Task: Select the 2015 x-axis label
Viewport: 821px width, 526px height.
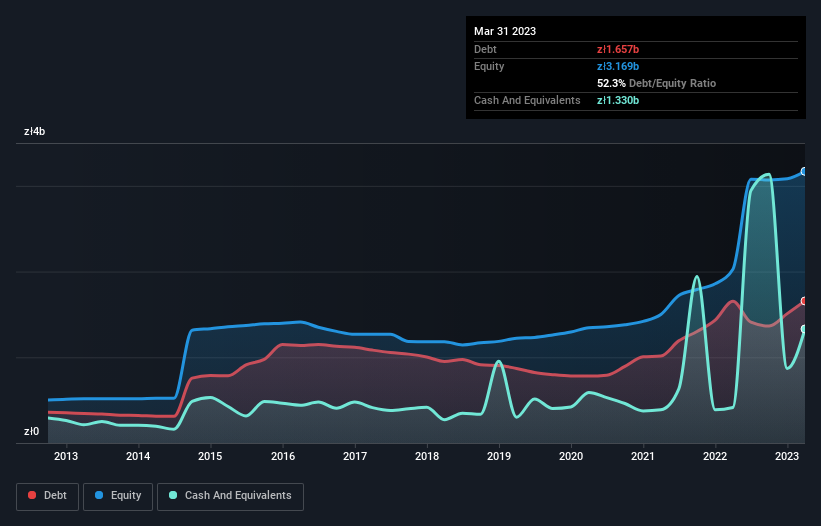Action: (210, 457)
